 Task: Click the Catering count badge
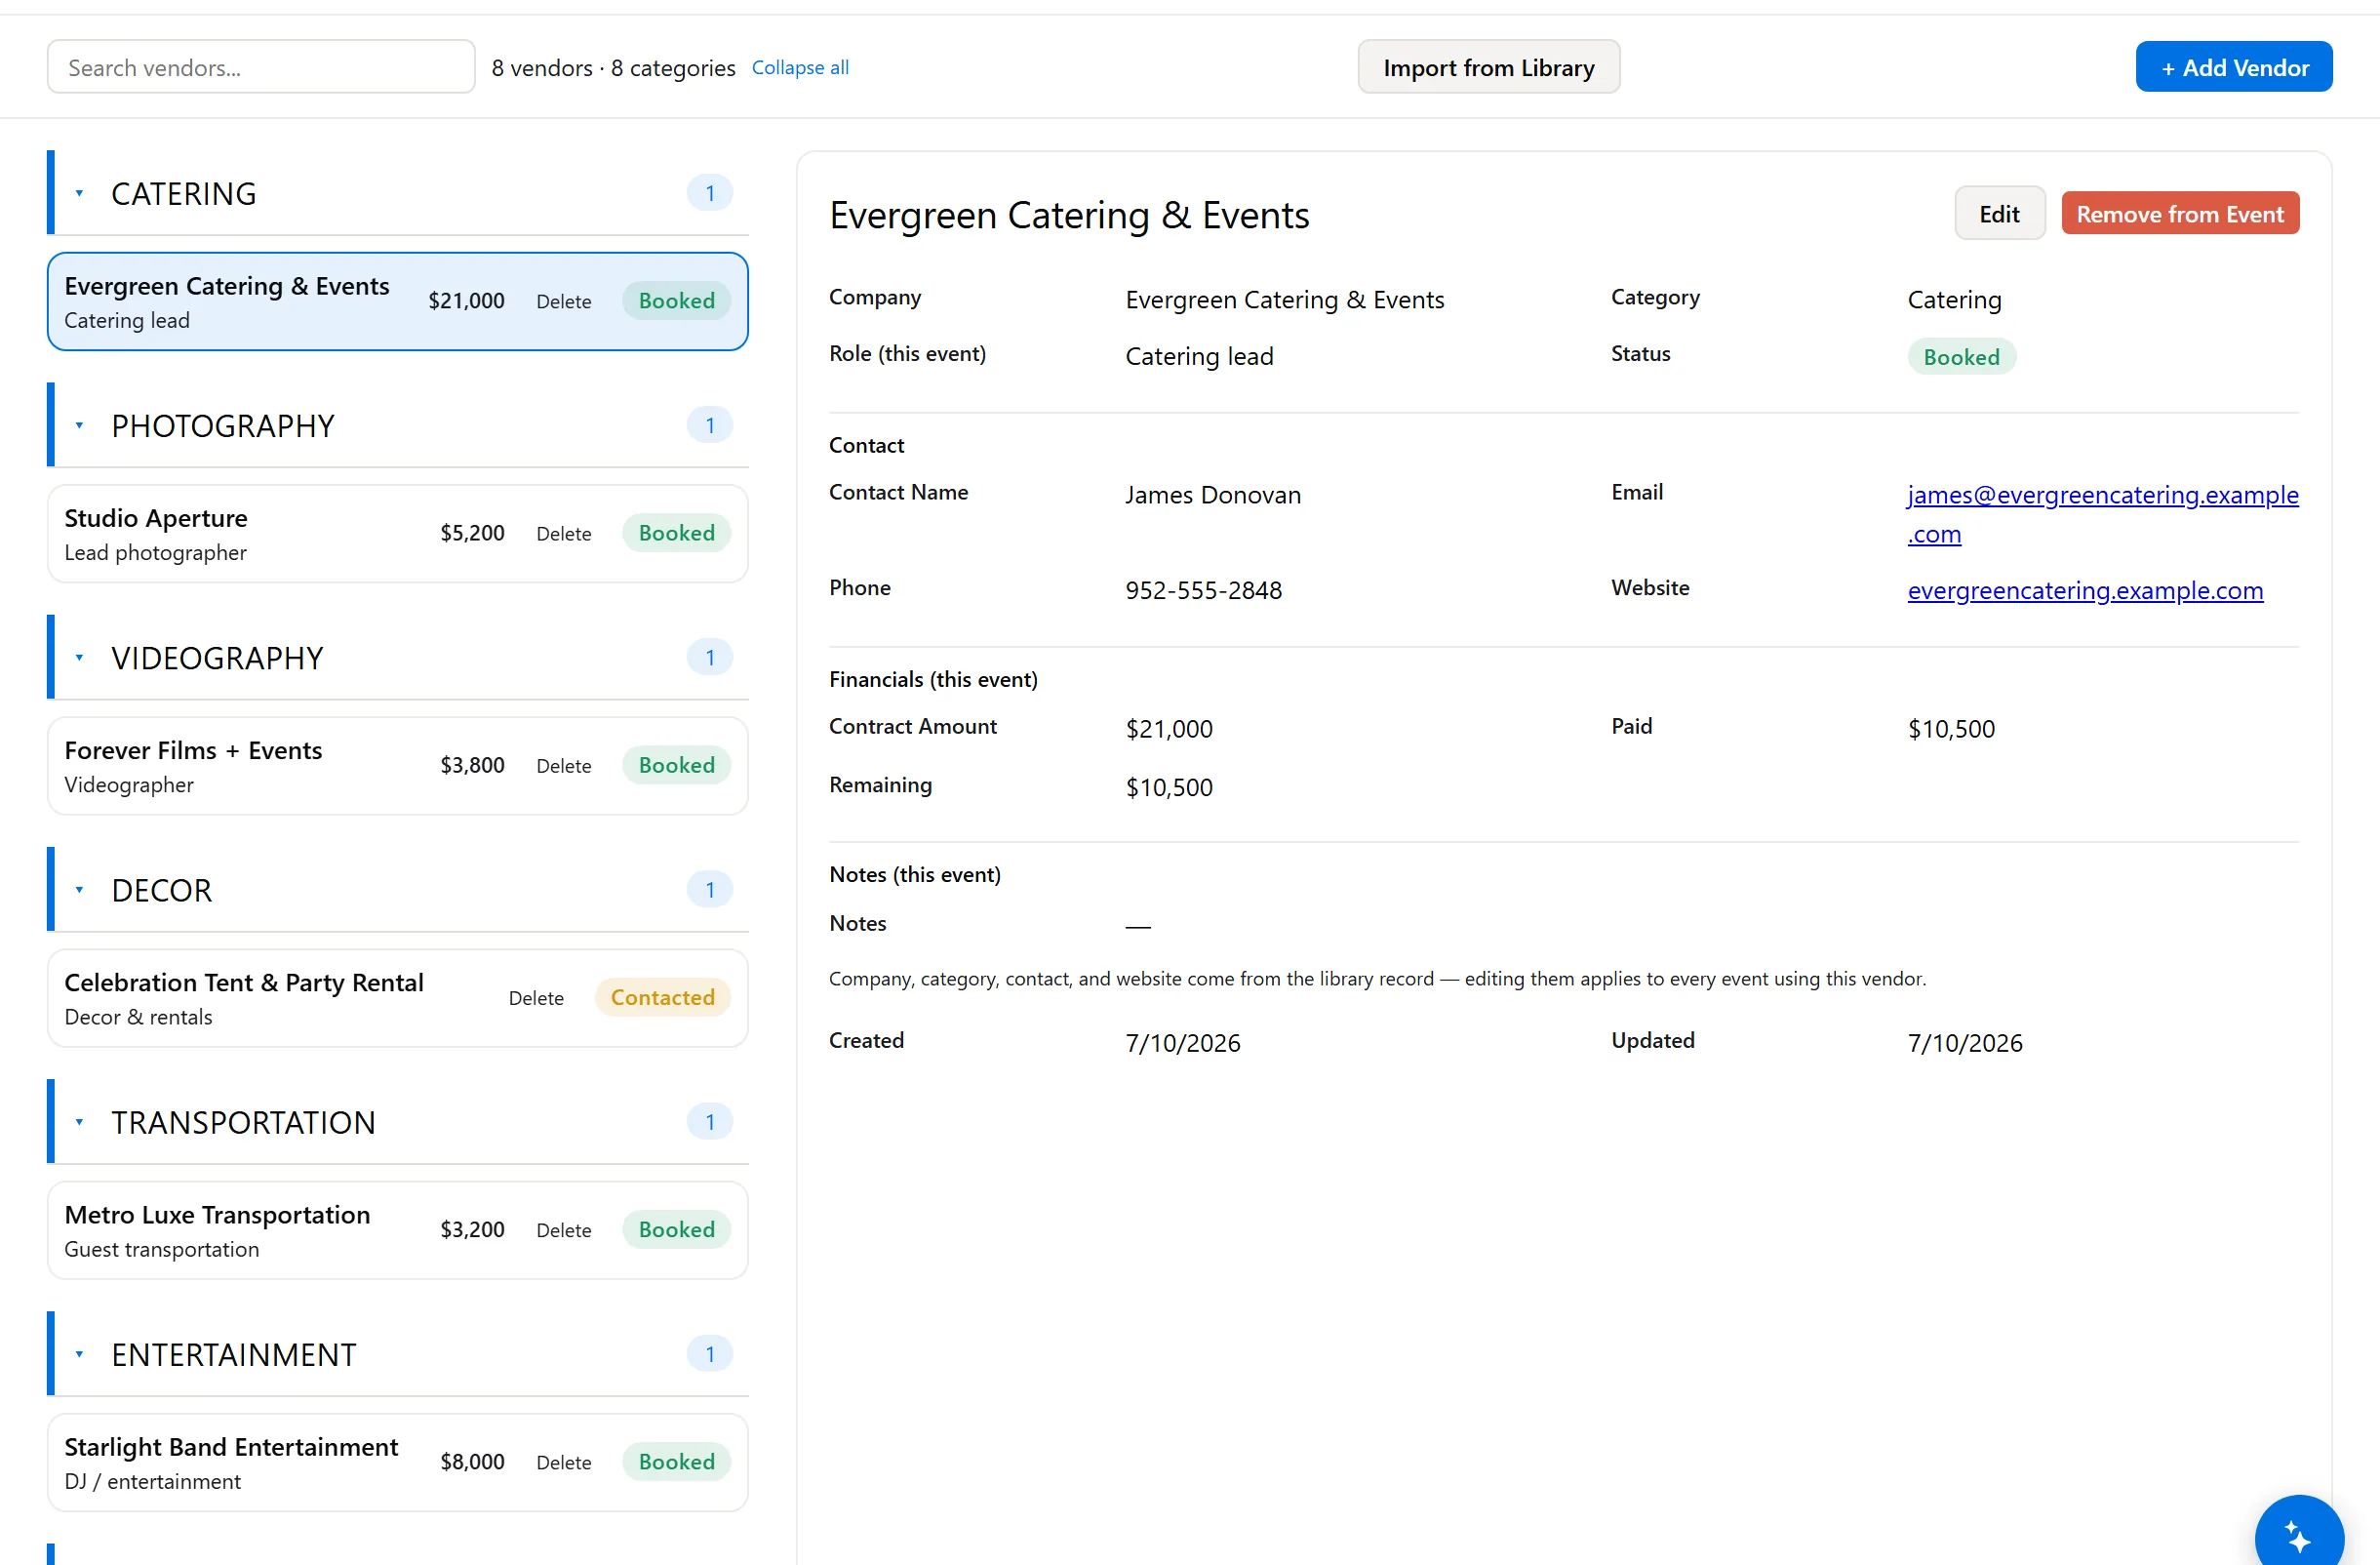709,193
